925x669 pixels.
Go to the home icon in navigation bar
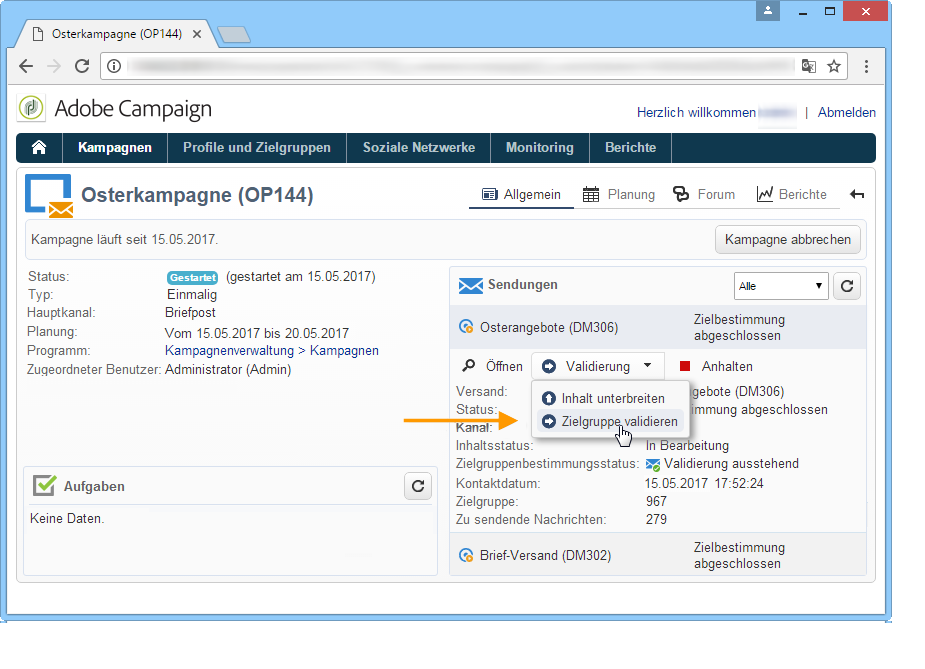click(x=39, y=147)
